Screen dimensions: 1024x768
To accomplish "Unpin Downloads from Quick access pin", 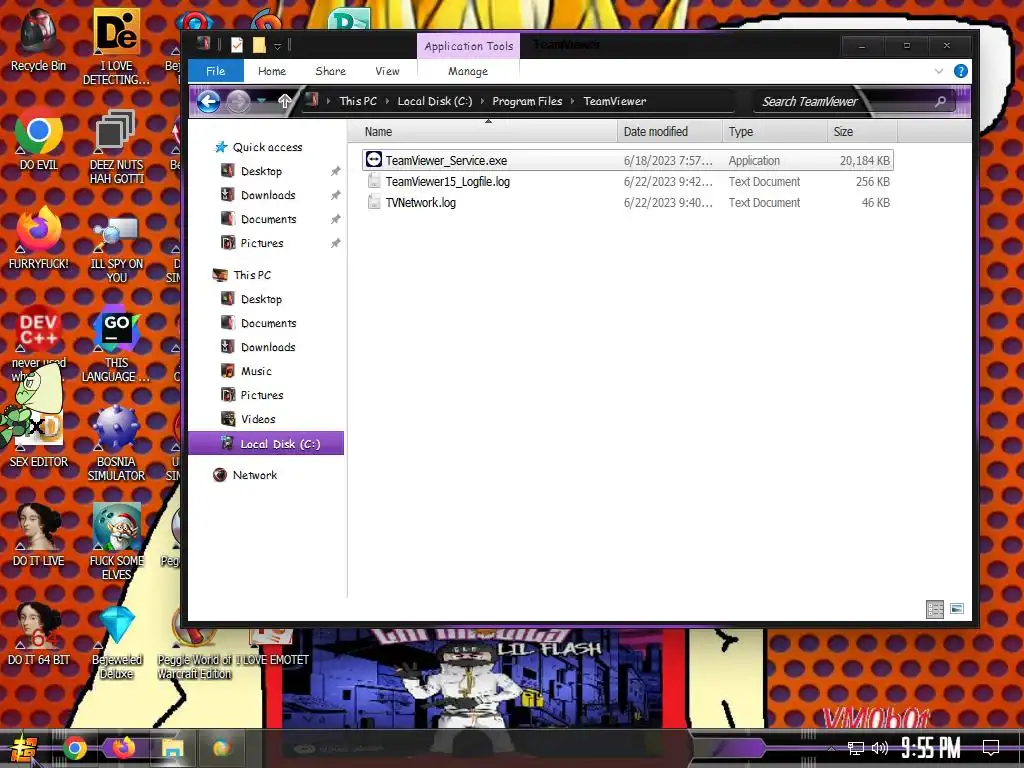I will [336, 195].
